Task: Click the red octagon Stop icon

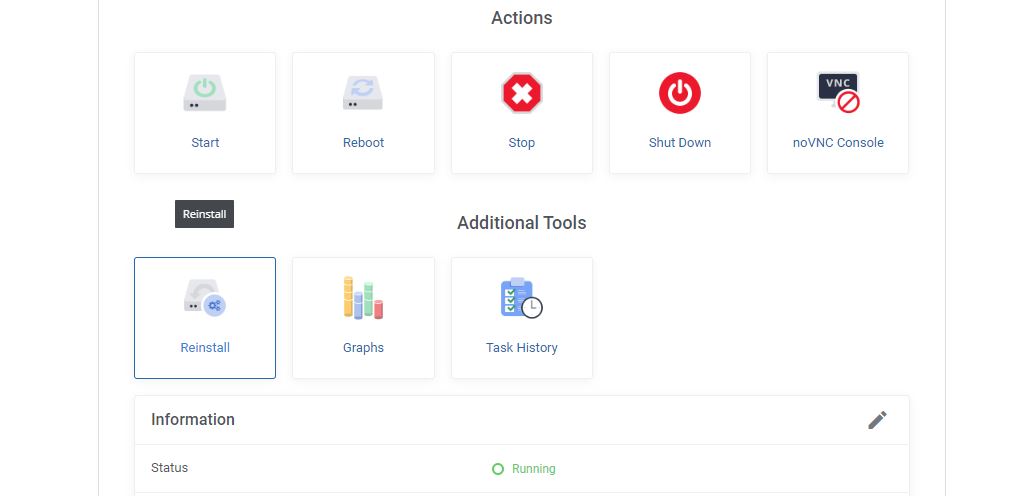Action: pos(522,93)
